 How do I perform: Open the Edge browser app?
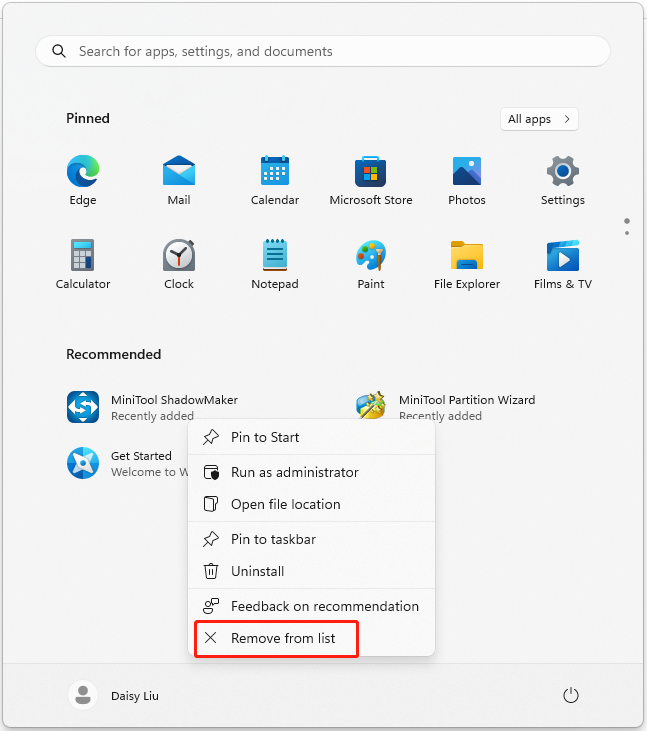click(83, 172)
